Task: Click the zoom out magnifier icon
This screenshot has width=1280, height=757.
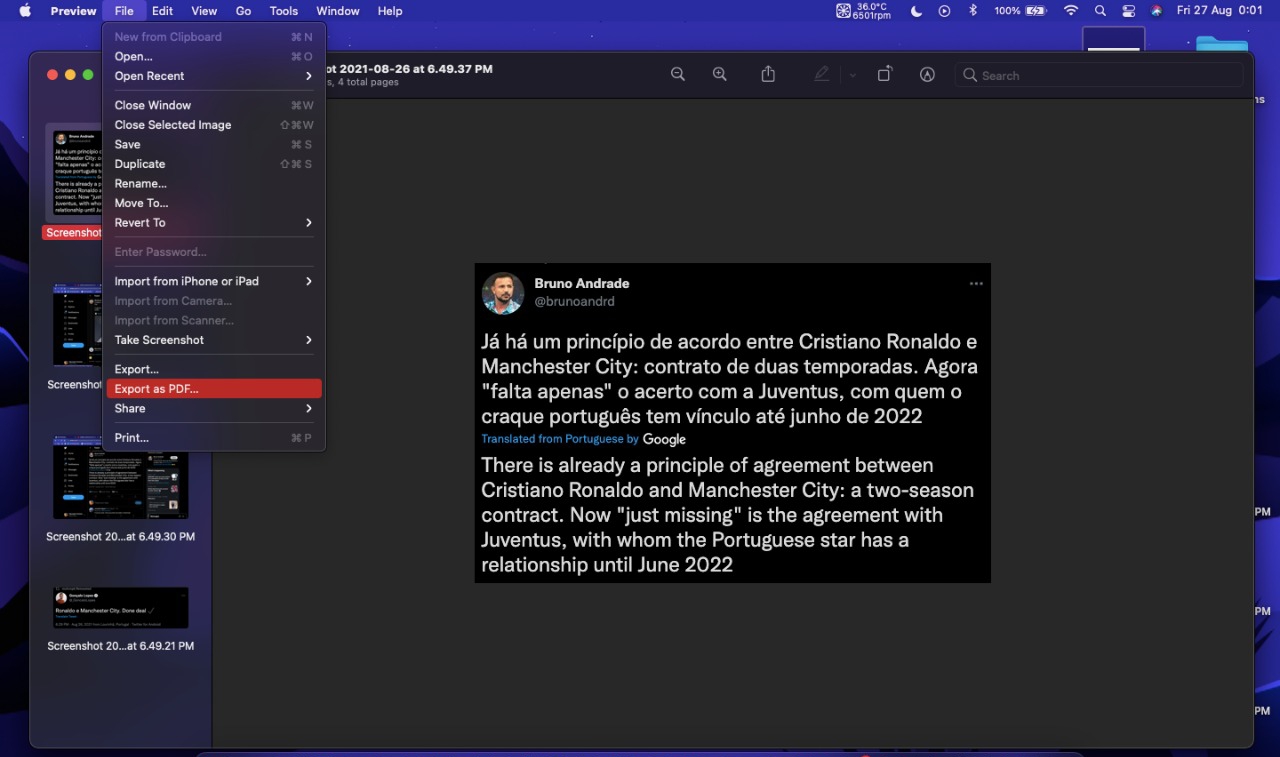Action: point(678,75)
